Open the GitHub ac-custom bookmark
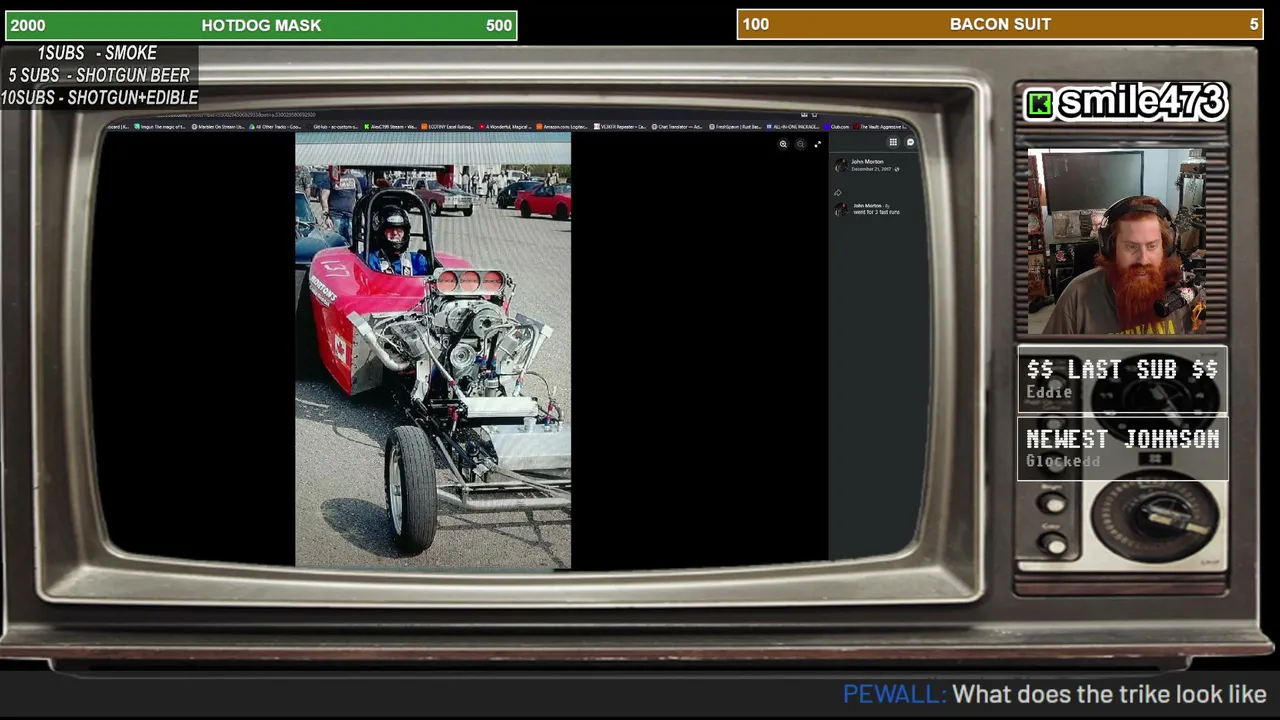 point(334,127)
